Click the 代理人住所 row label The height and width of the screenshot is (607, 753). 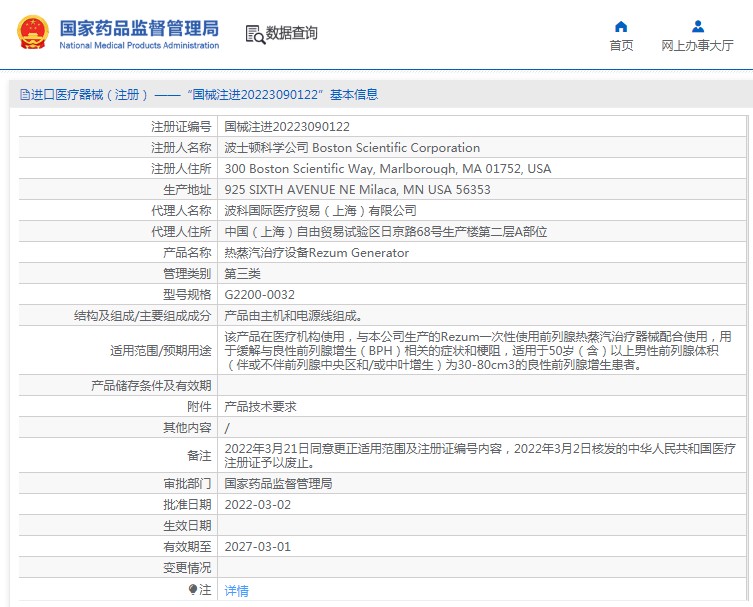[181, 232]
